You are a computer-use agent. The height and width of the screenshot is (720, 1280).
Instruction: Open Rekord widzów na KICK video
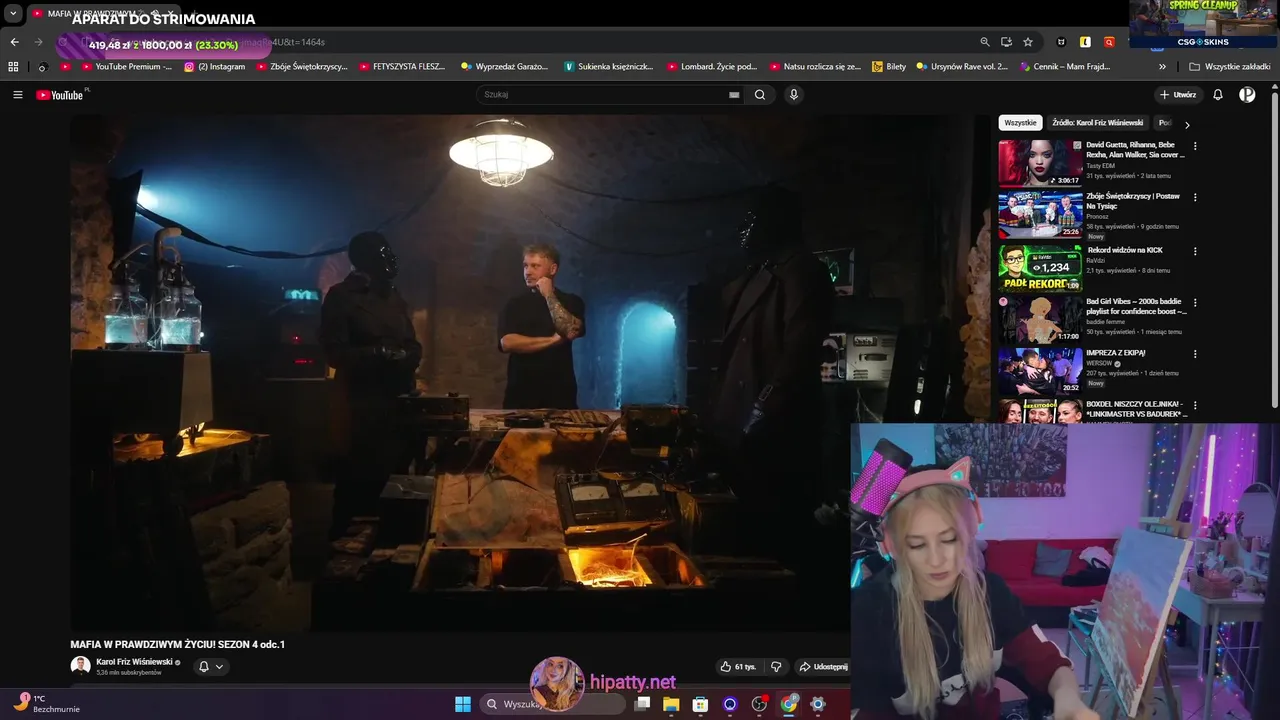pyautogui.click(x=1040, y=268)
